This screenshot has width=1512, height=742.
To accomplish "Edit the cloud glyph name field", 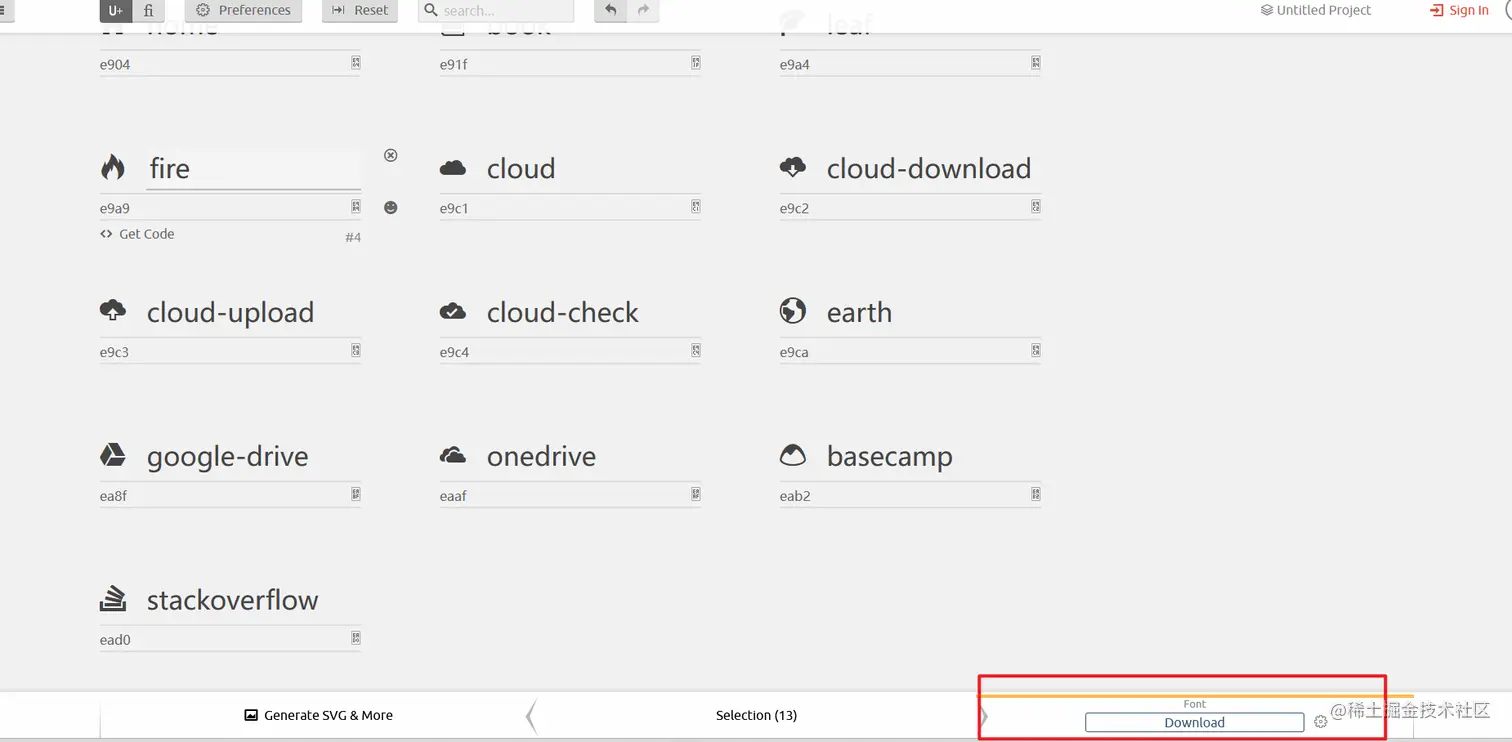I will coord(594,168).
